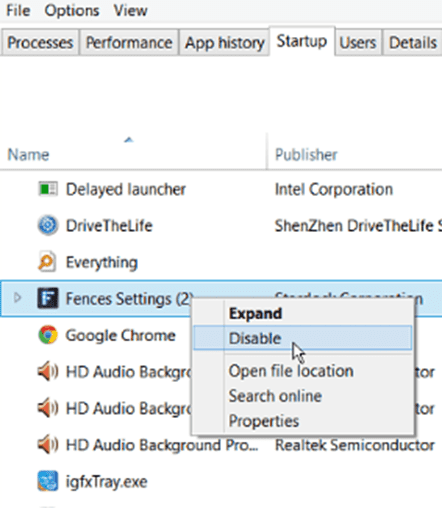The width and height of the screenshot is (442, 508).
Task: Select the Google Chrome entry name
Action: tap(120, 335)
